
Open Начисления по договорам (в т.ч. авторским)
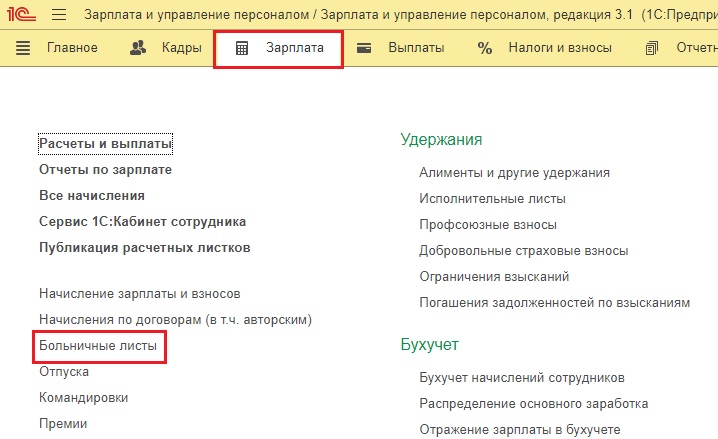[x=175, y=320]
